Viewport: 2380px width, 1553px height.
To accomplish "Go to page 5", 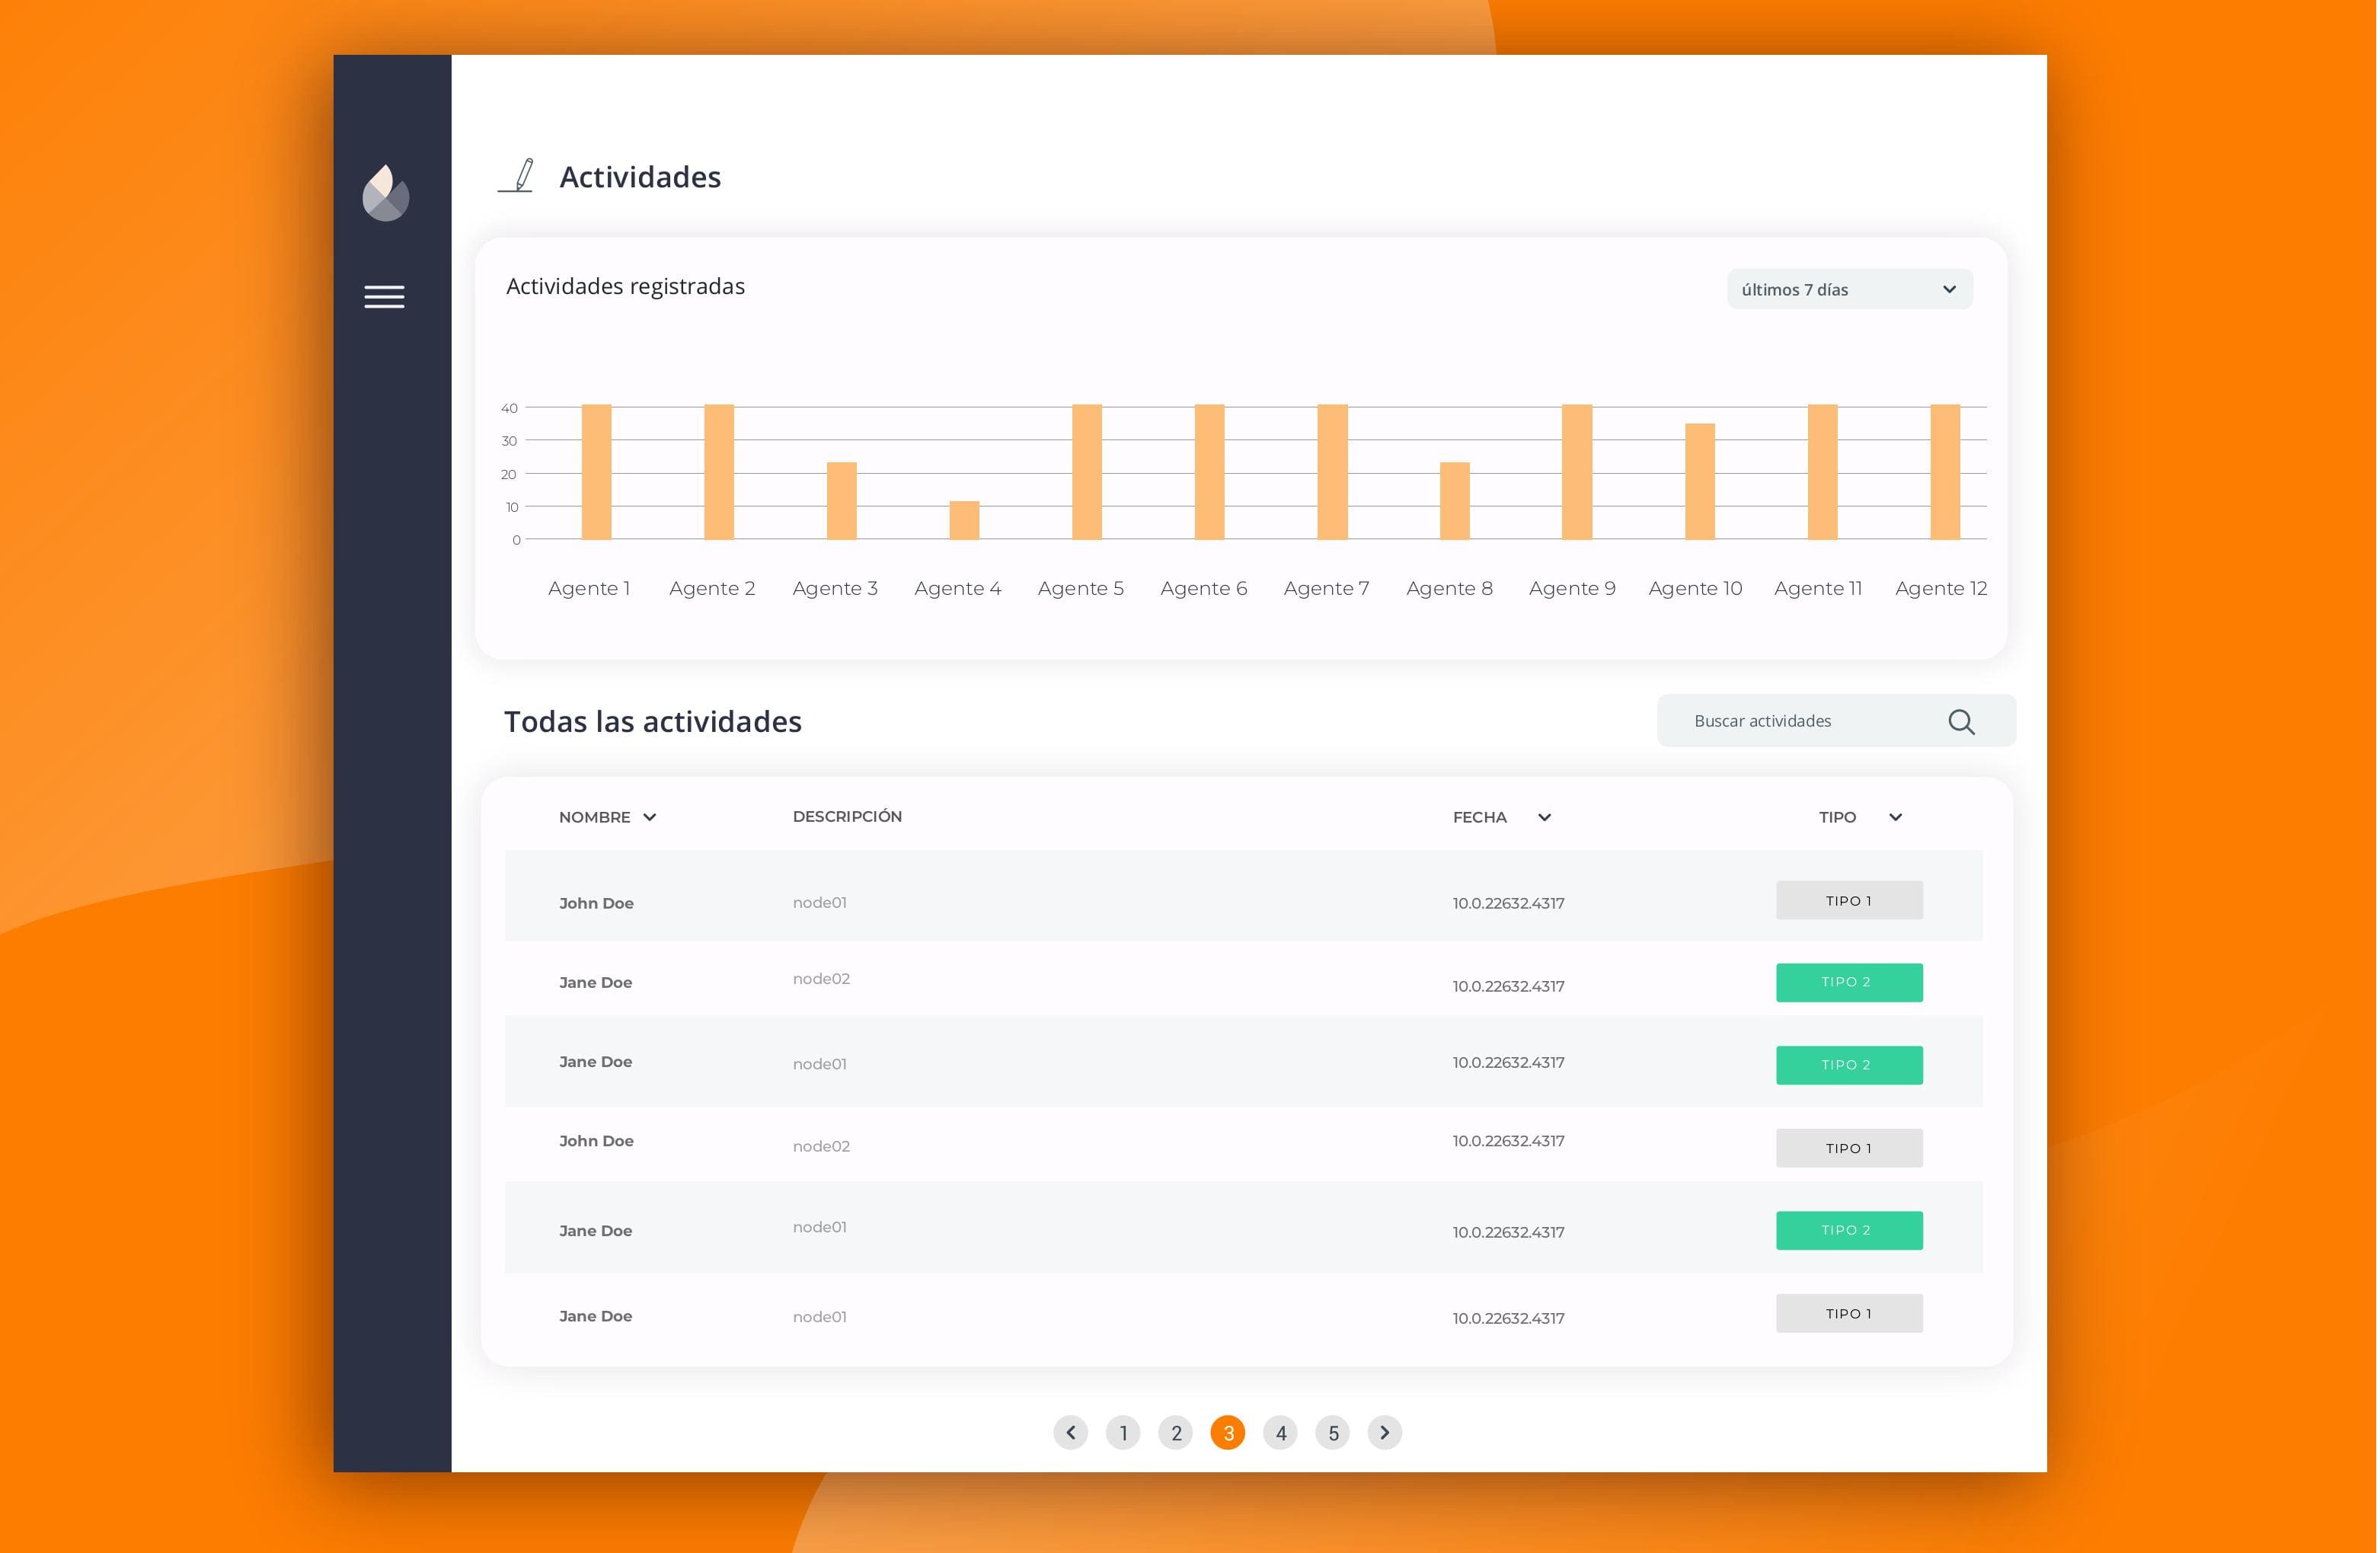I will coord(1333,1432).
